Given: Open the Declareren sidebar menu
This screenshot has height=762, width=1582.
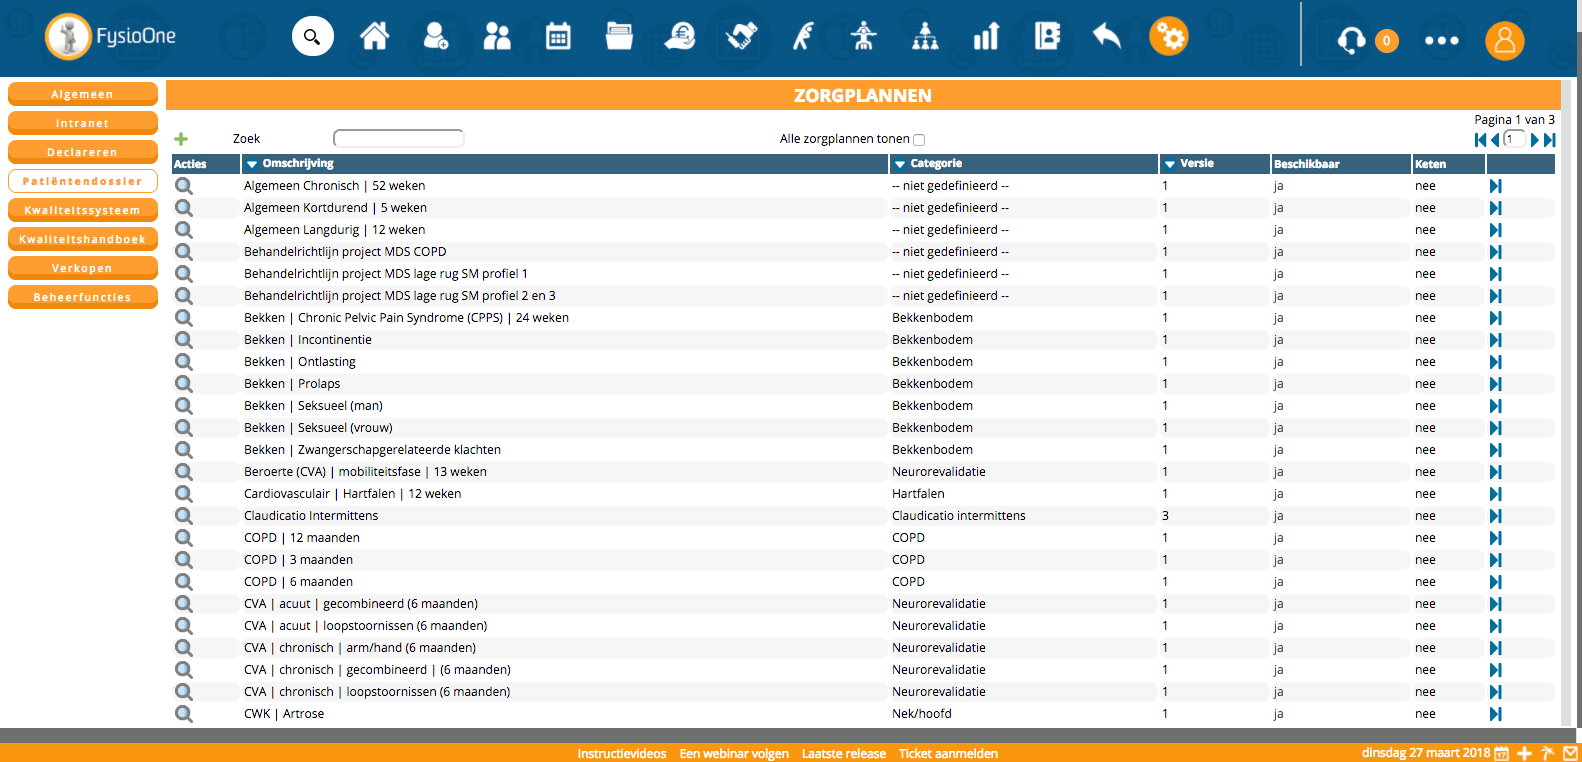Looking at the screenshot, I should 83,152.
